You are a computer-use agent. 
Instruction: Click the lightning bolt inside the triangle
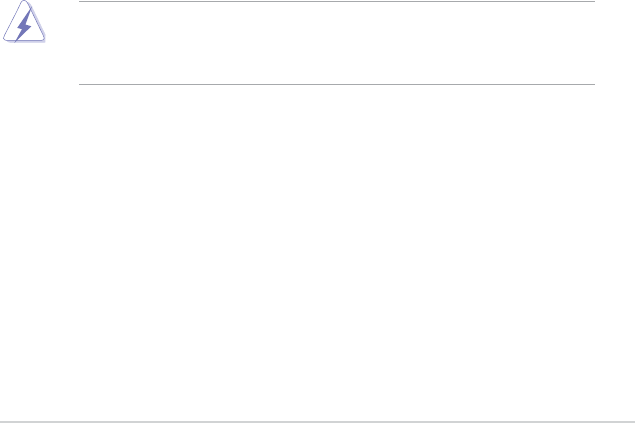pyautogui.click(x=26, y=27)
